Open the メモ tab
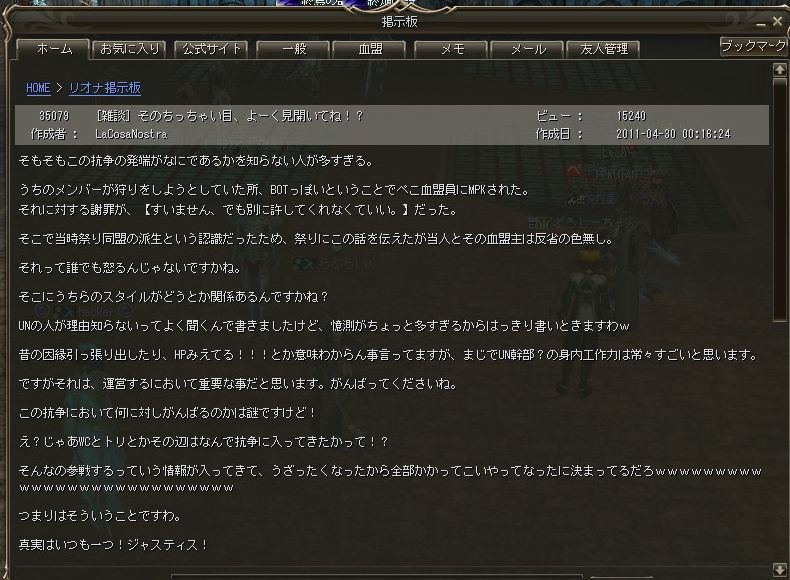The height and width of the screenshot is (580, 790). coord(451,49)
